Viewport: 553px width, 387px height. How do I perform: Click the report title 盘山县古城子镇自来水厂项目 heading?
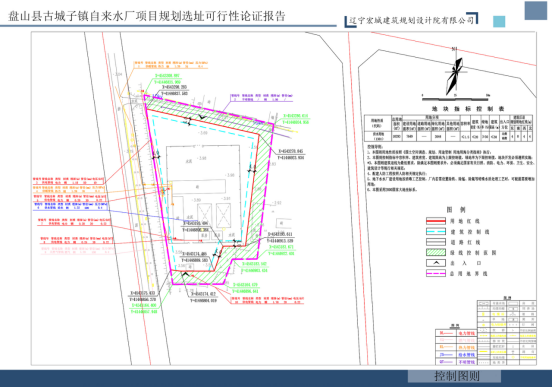point(147,16)
